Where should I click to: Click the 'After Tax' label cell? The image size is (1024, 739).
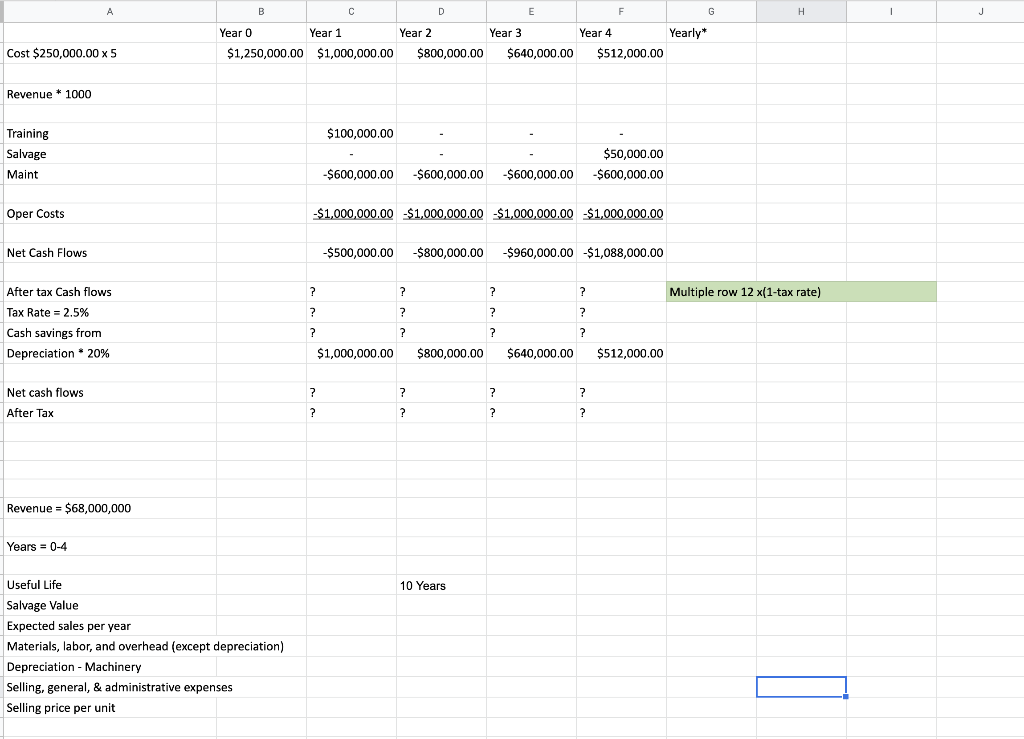110,413
